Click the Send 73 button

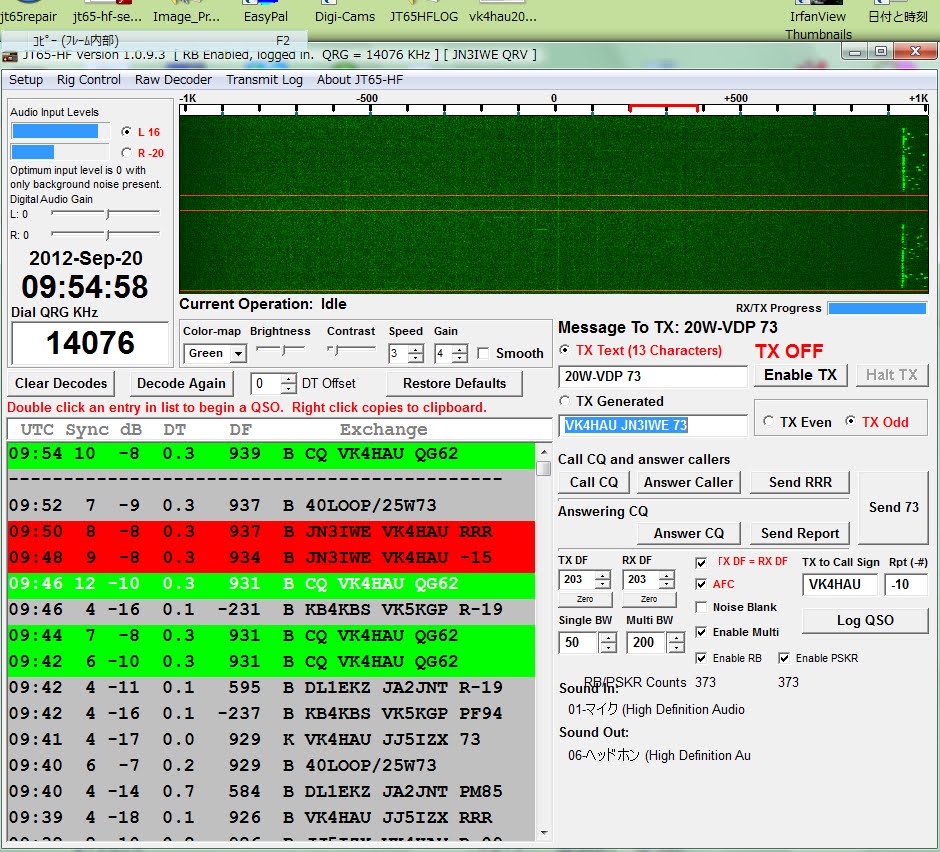click(893, 507)
